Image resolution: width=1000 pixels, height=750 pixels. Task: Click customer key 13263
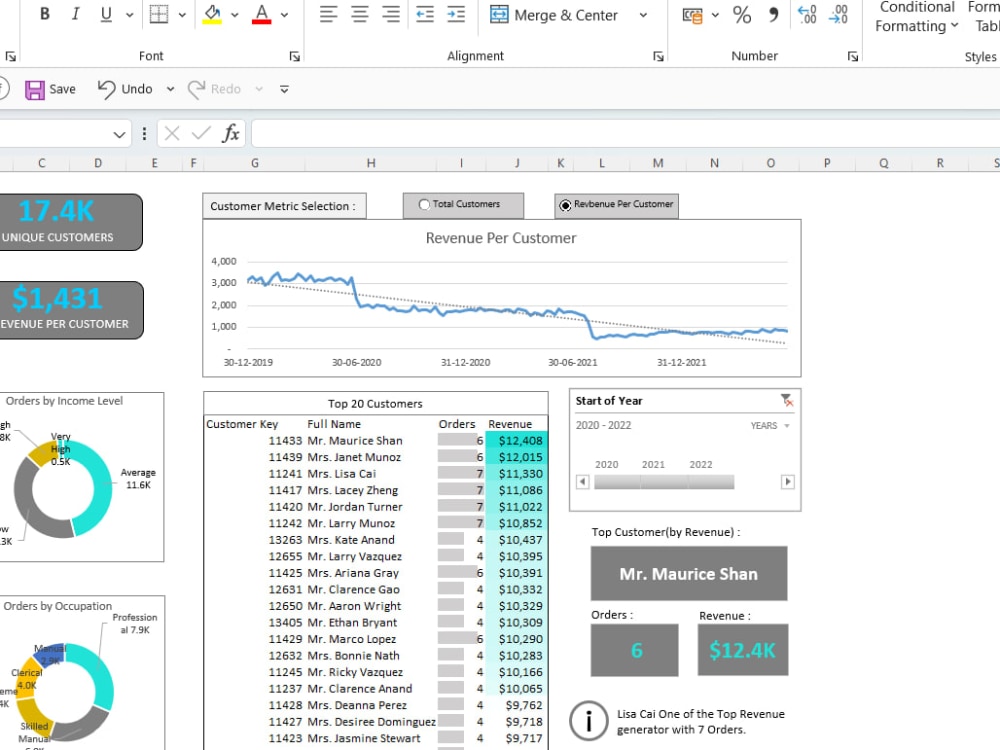pyautogui.click(x=285, y=540)
